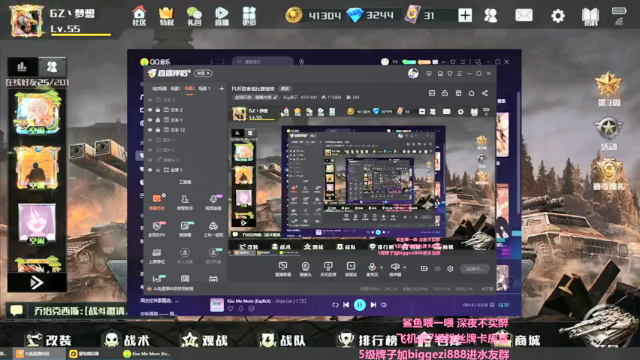The width and height of the screenshot is (640, 360).
Task: Open the 改装 modification menu
Action: click(49, 340)
